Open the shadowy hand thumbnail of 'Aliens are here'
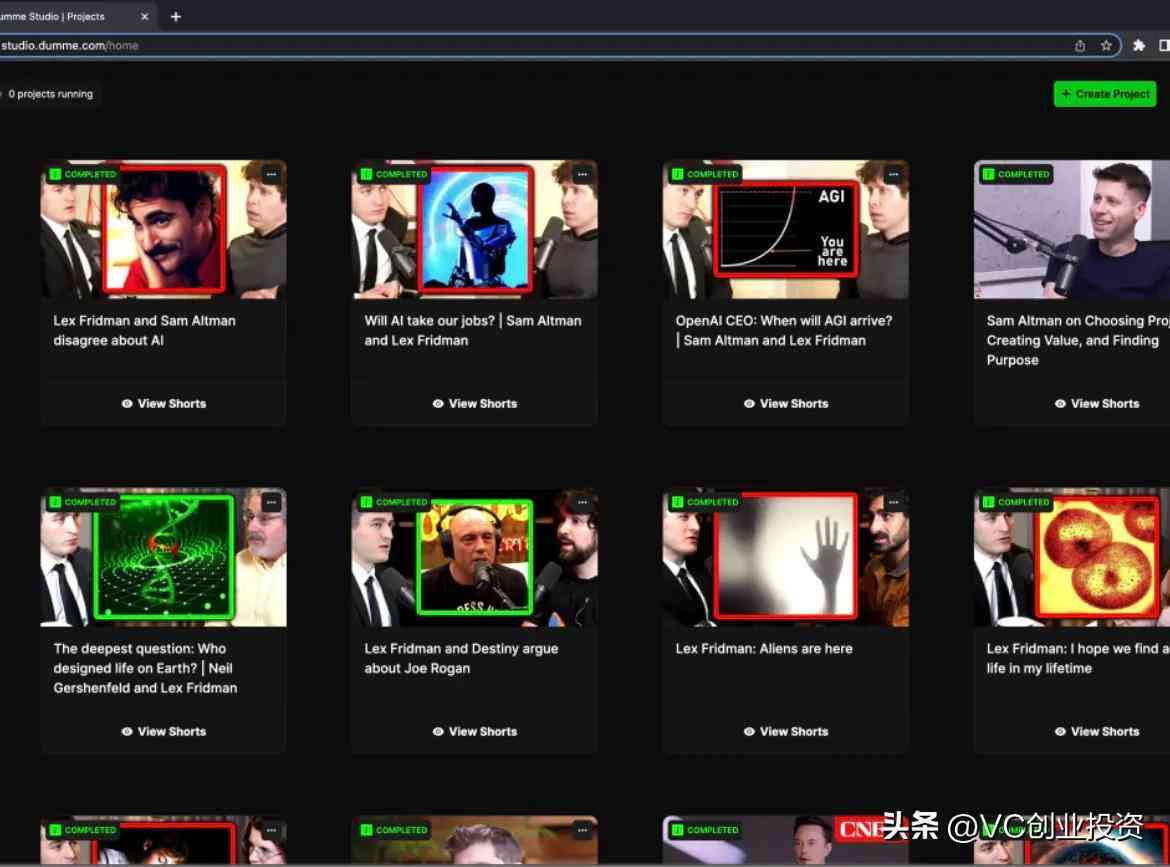 click(785, 555)
